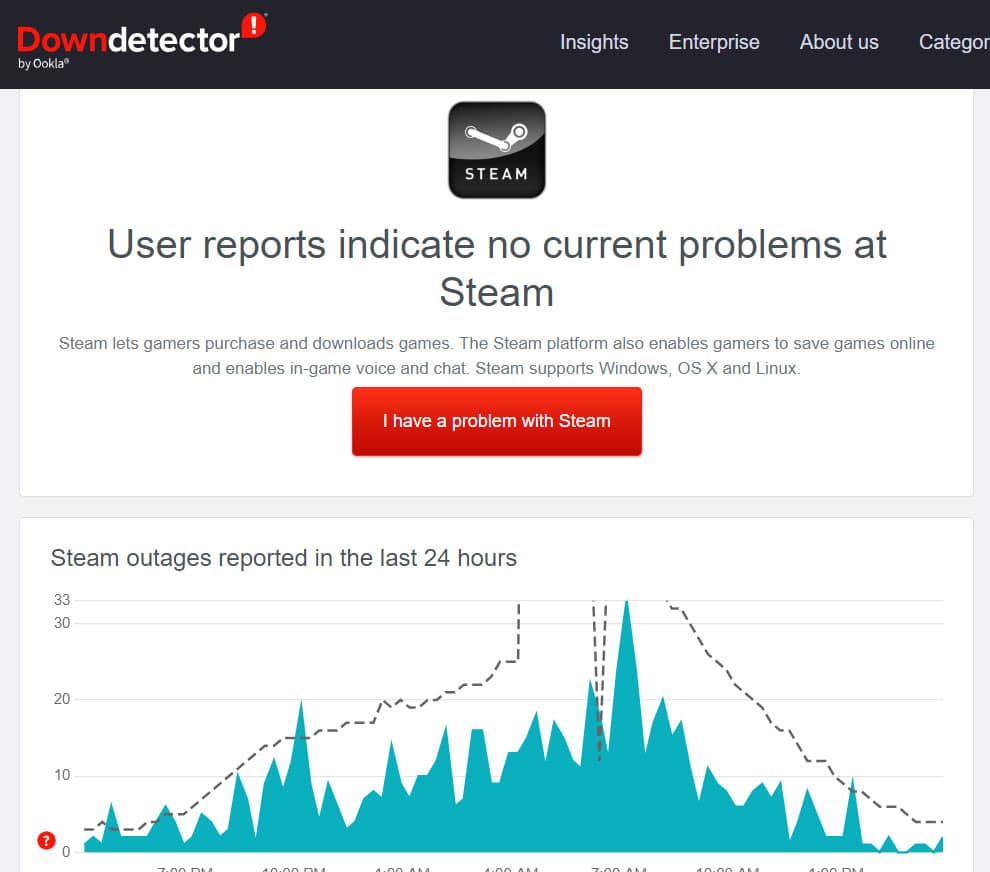Screen dimensions: 990x872
Task: Click the Steam description paragraph
Action: (x=497, y=356)
